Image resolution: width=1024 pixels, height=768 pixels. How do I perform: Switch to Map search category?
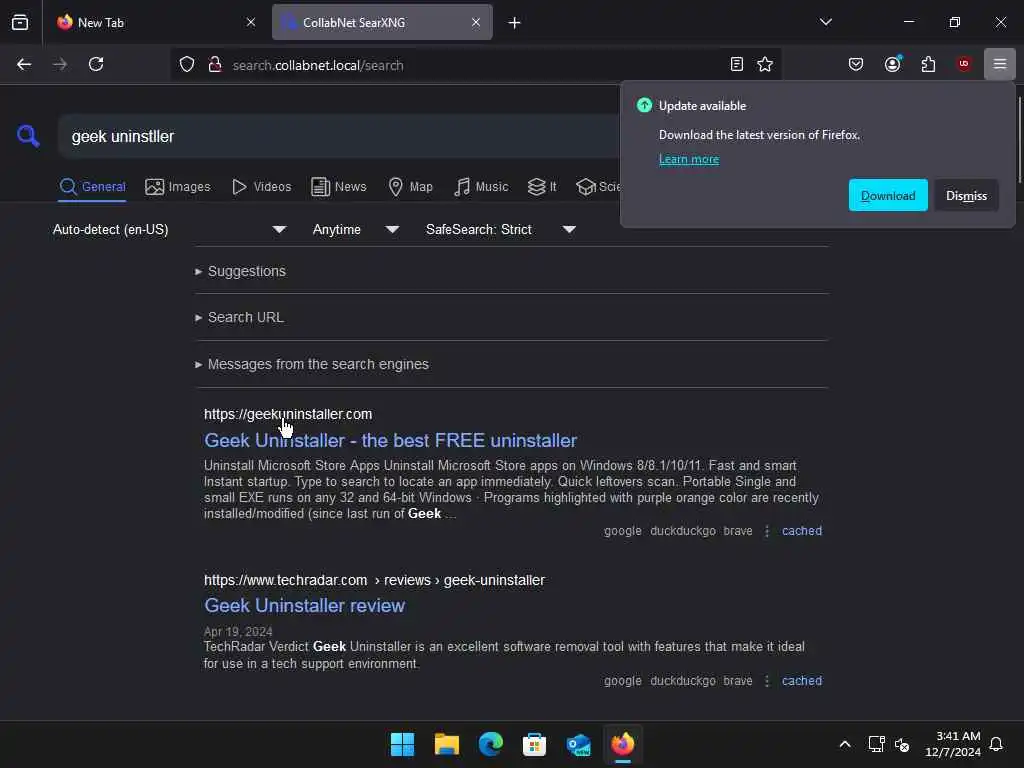[410, 187]
